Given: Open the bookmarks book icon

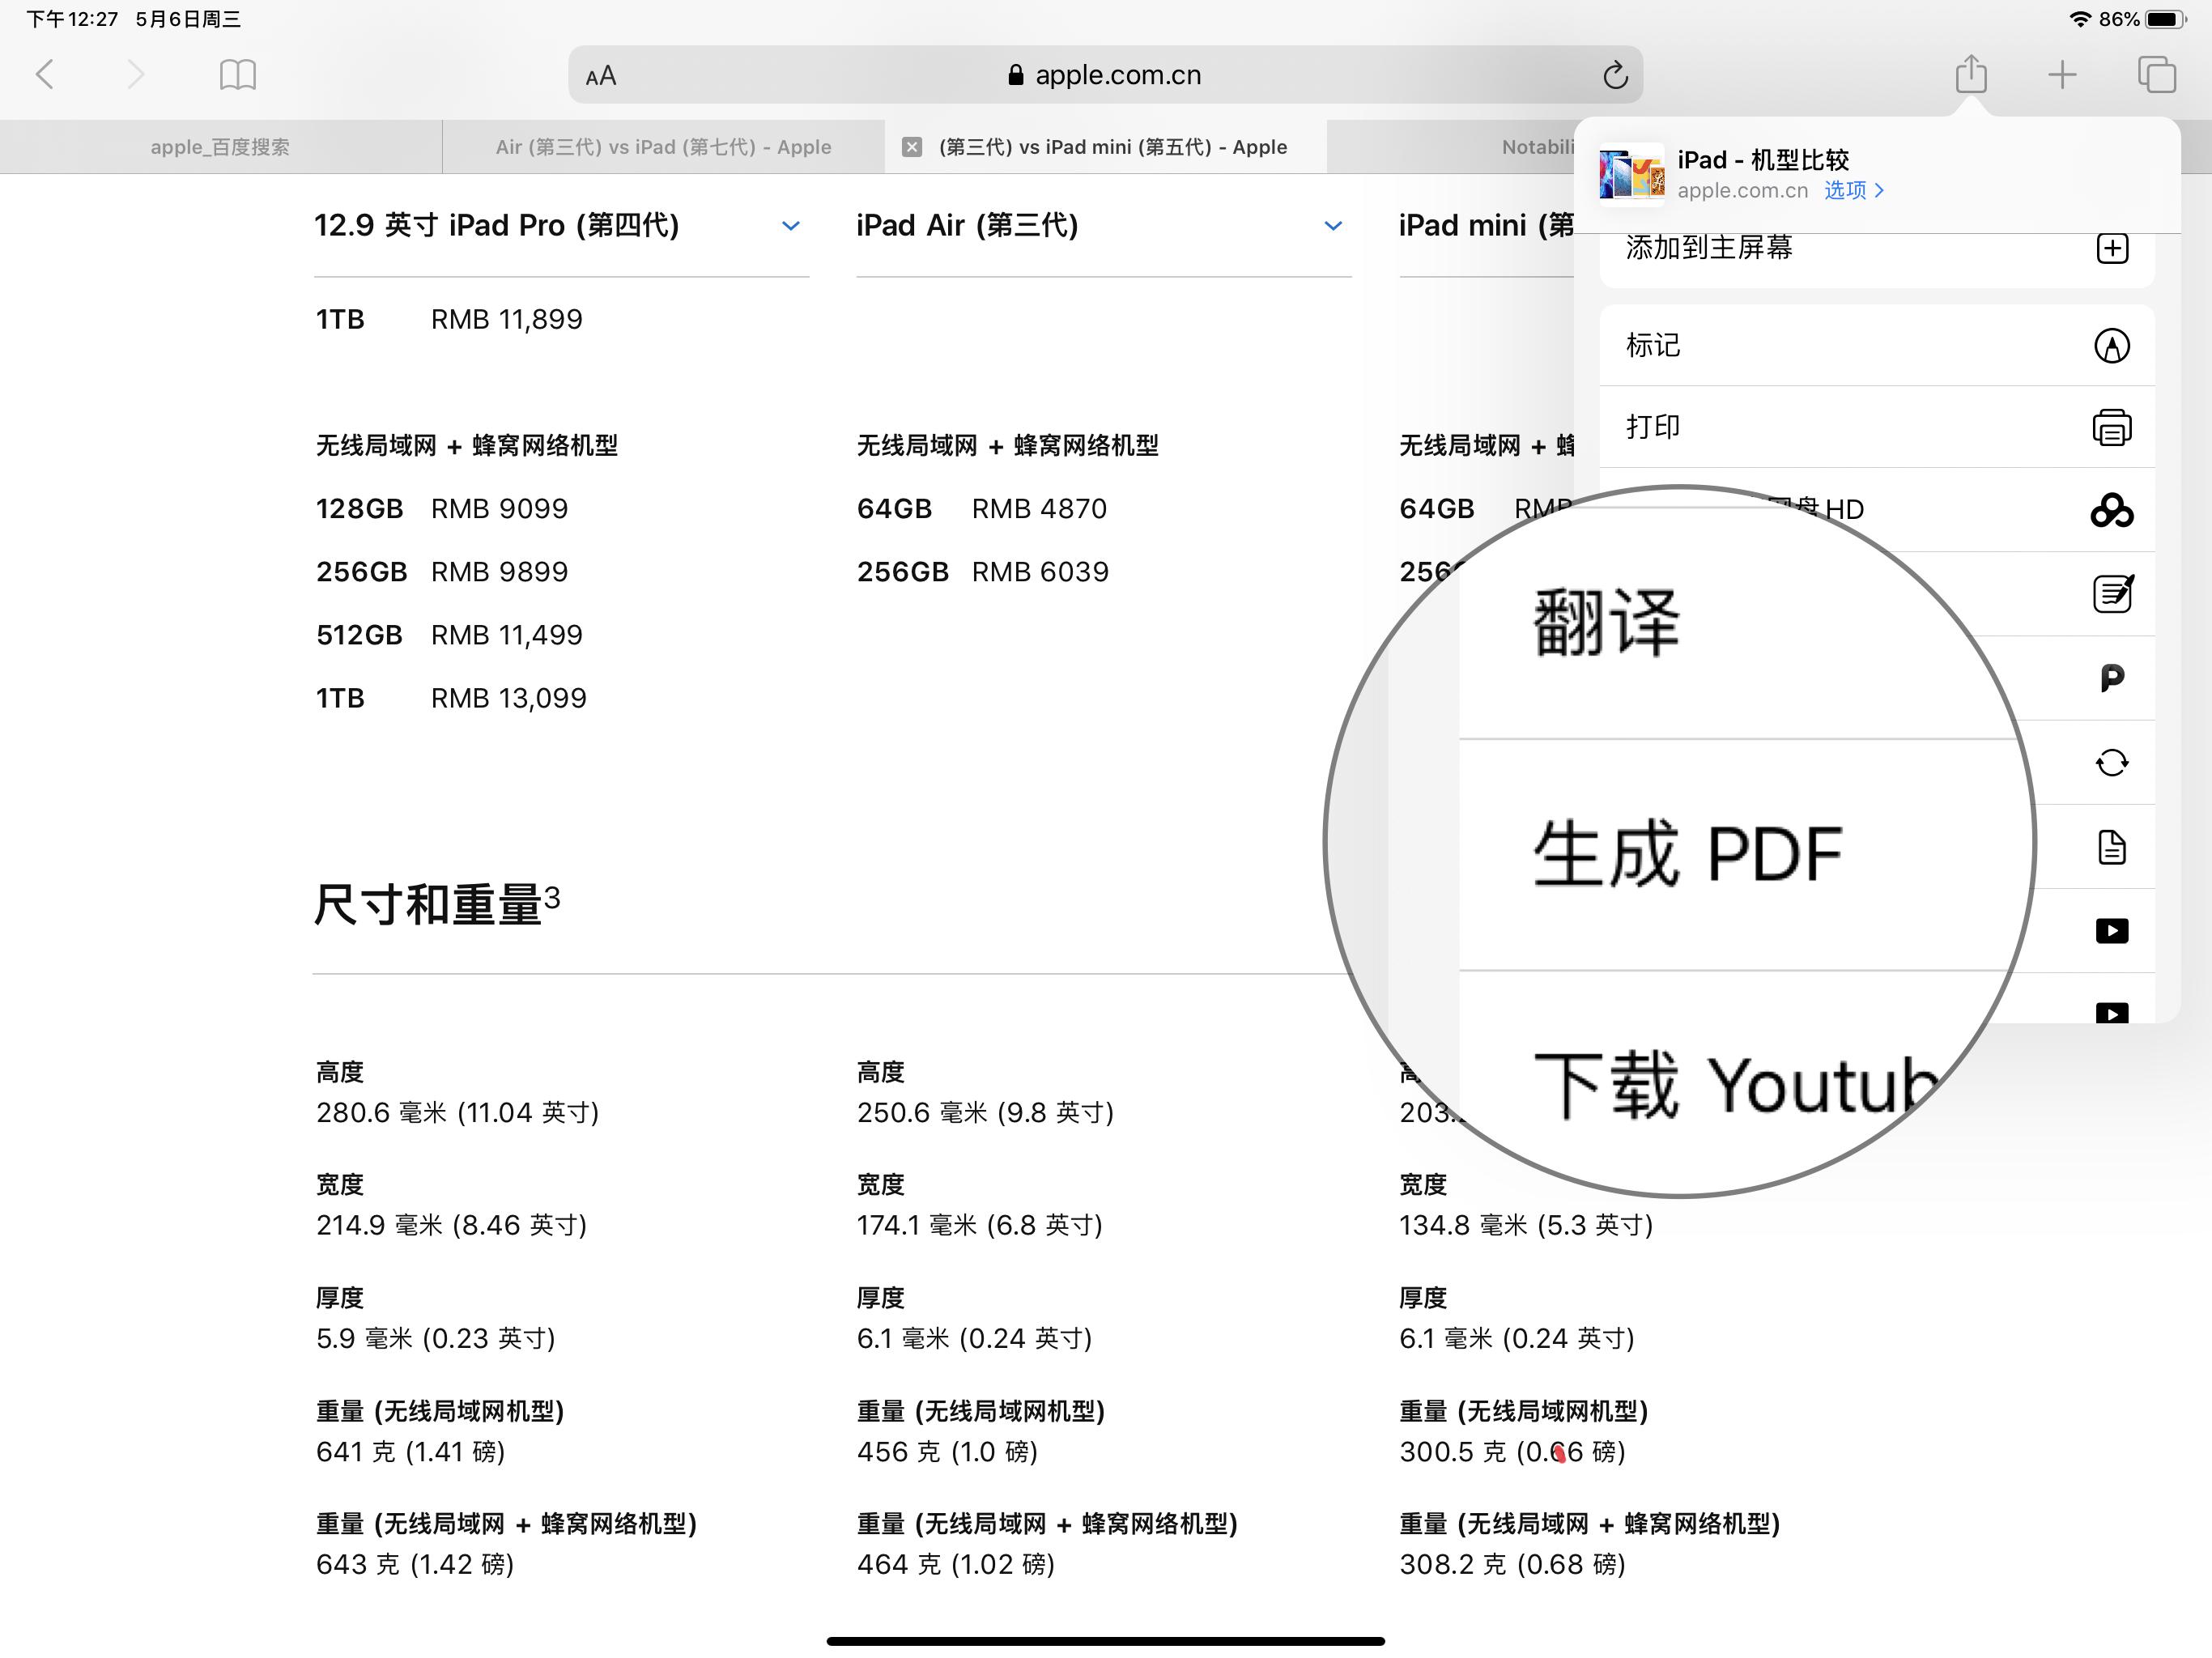Looking at the screenshot, I should click(x=237, y=74).
